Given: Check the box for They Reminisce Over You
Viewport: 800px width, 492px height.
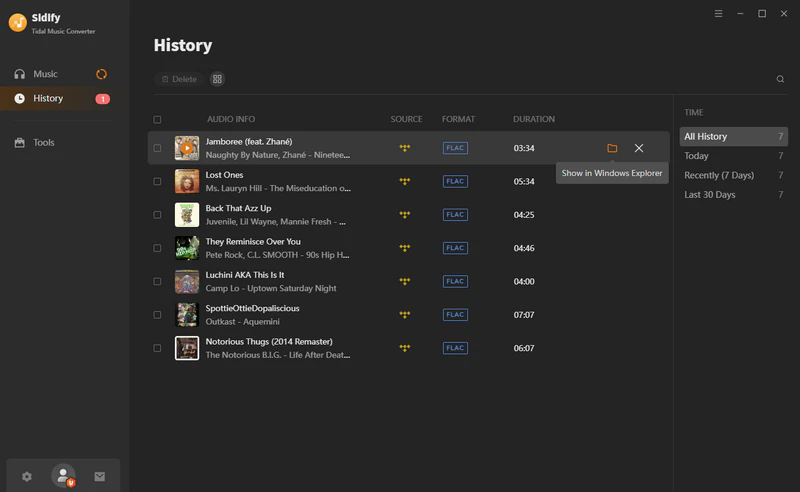Looking at the screenshot, I should click(x=157, y=248).
